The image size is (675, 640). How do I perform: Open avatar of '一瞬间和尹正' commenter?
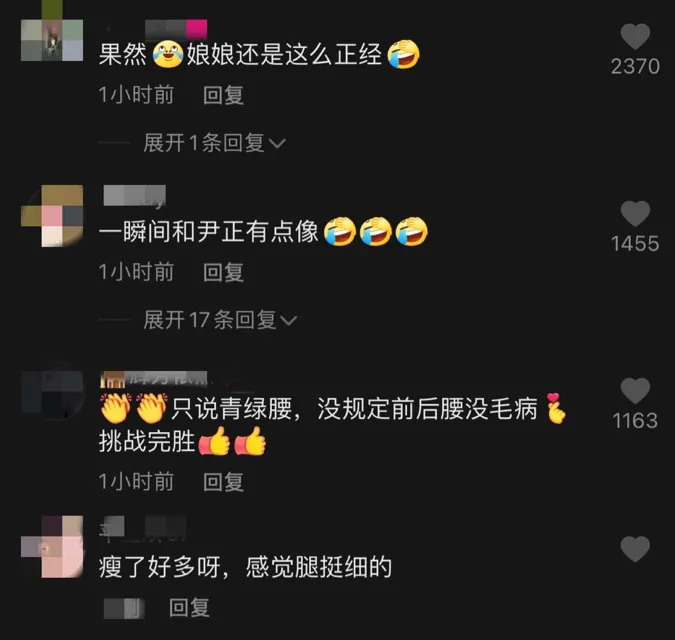52,216
